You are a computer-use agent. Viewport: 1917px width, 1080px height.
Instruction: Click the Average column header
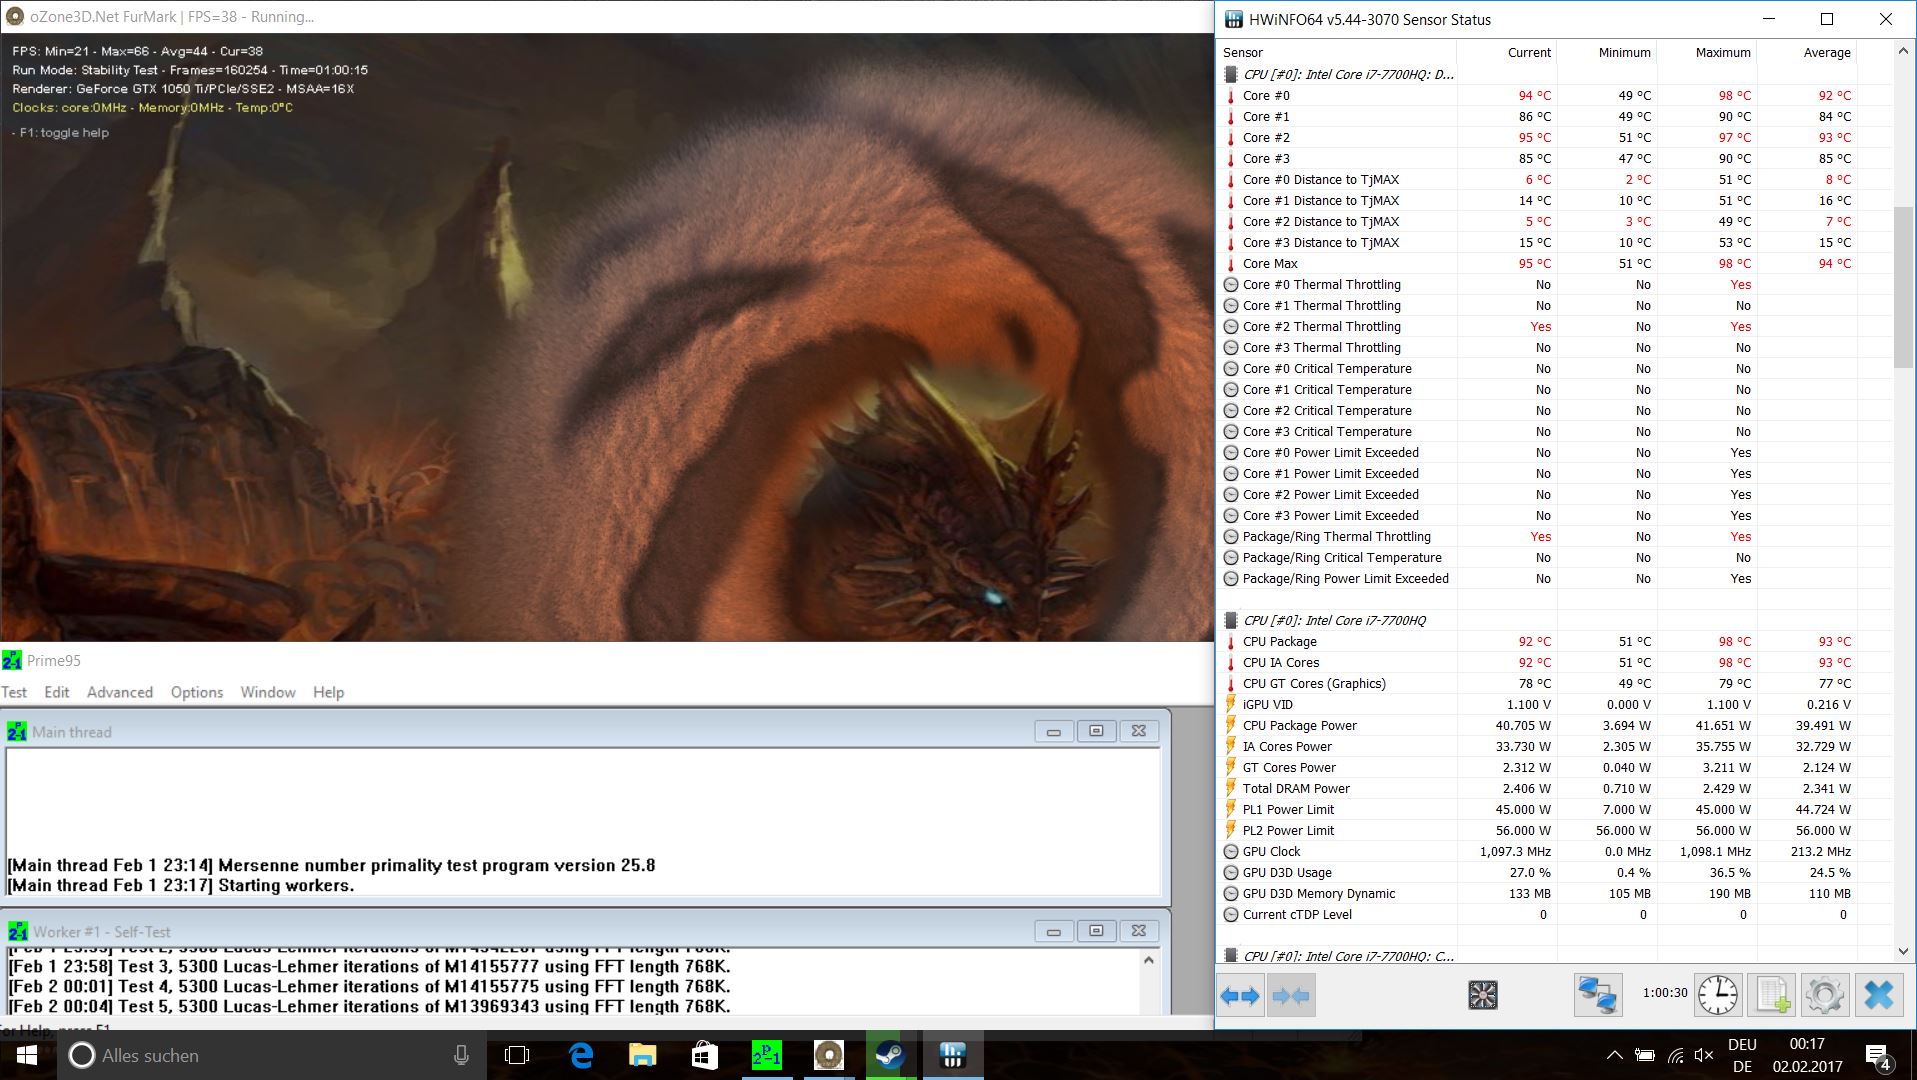point(1807,52)
